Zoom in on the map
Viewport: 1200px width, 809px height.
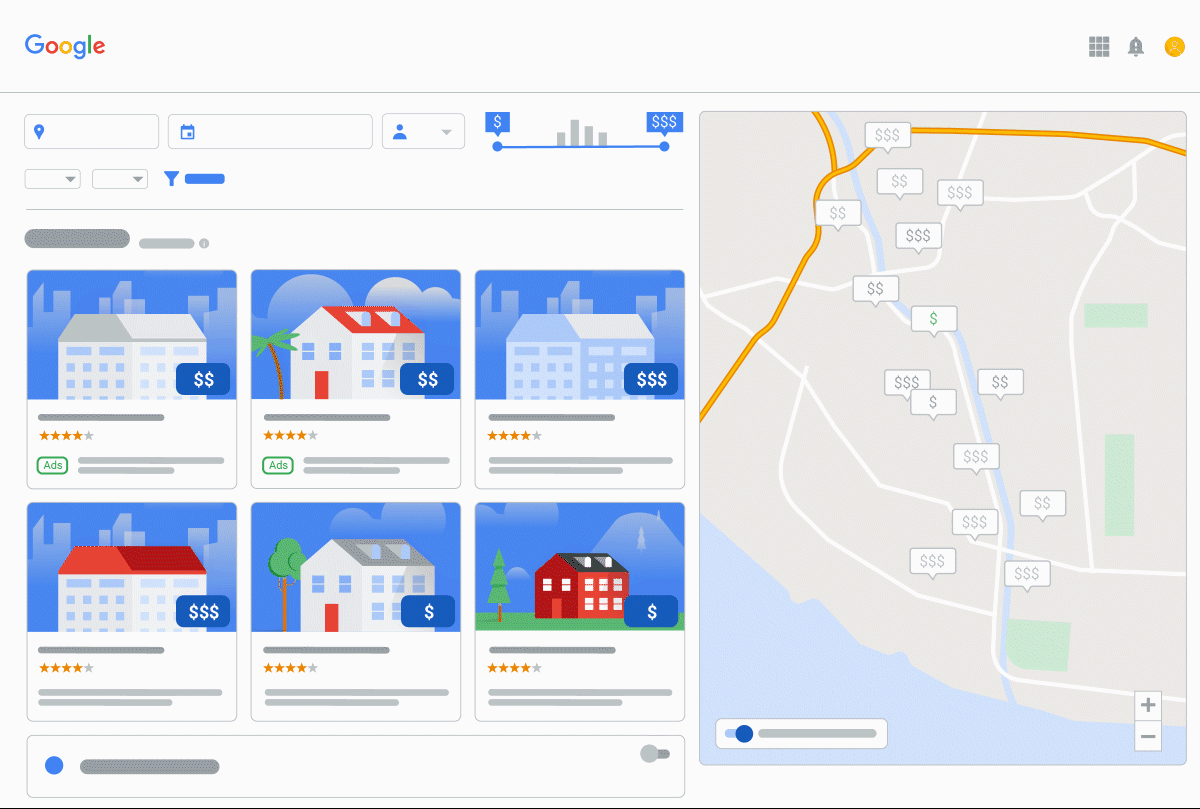tap(1148, 705)
